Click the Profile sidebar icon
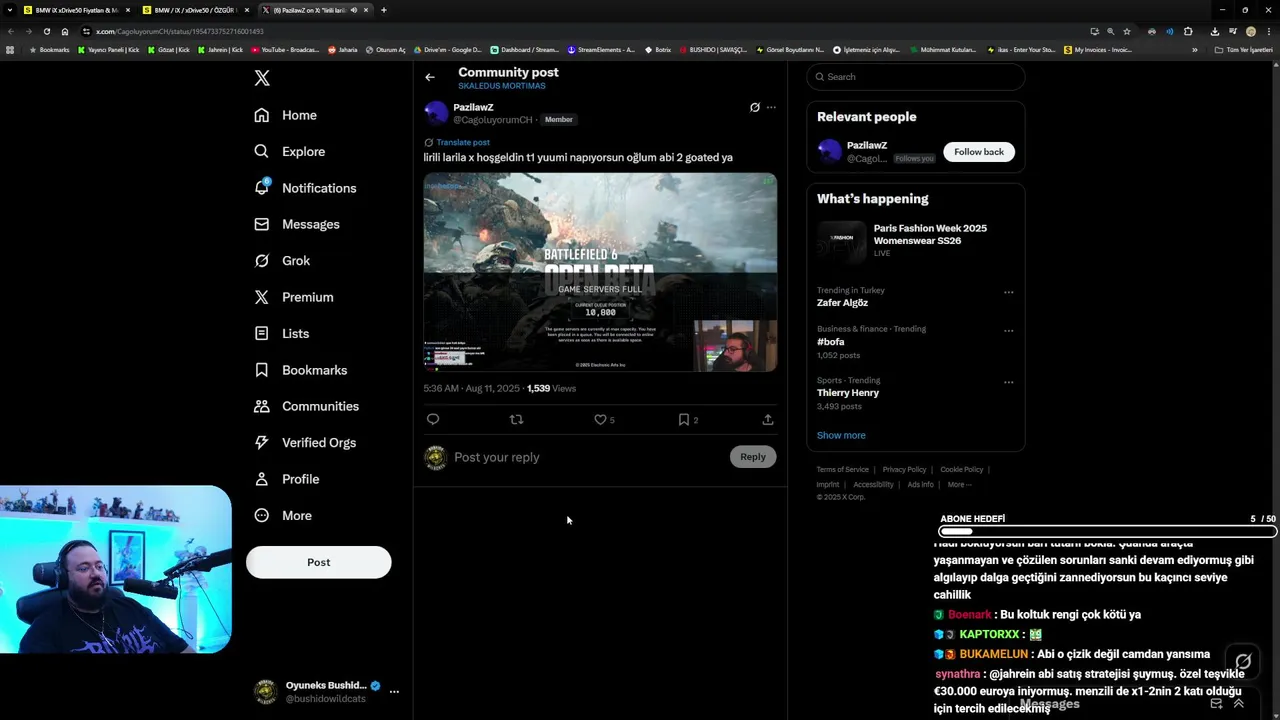Screen dimensions: 1280x720 point(262,479)
